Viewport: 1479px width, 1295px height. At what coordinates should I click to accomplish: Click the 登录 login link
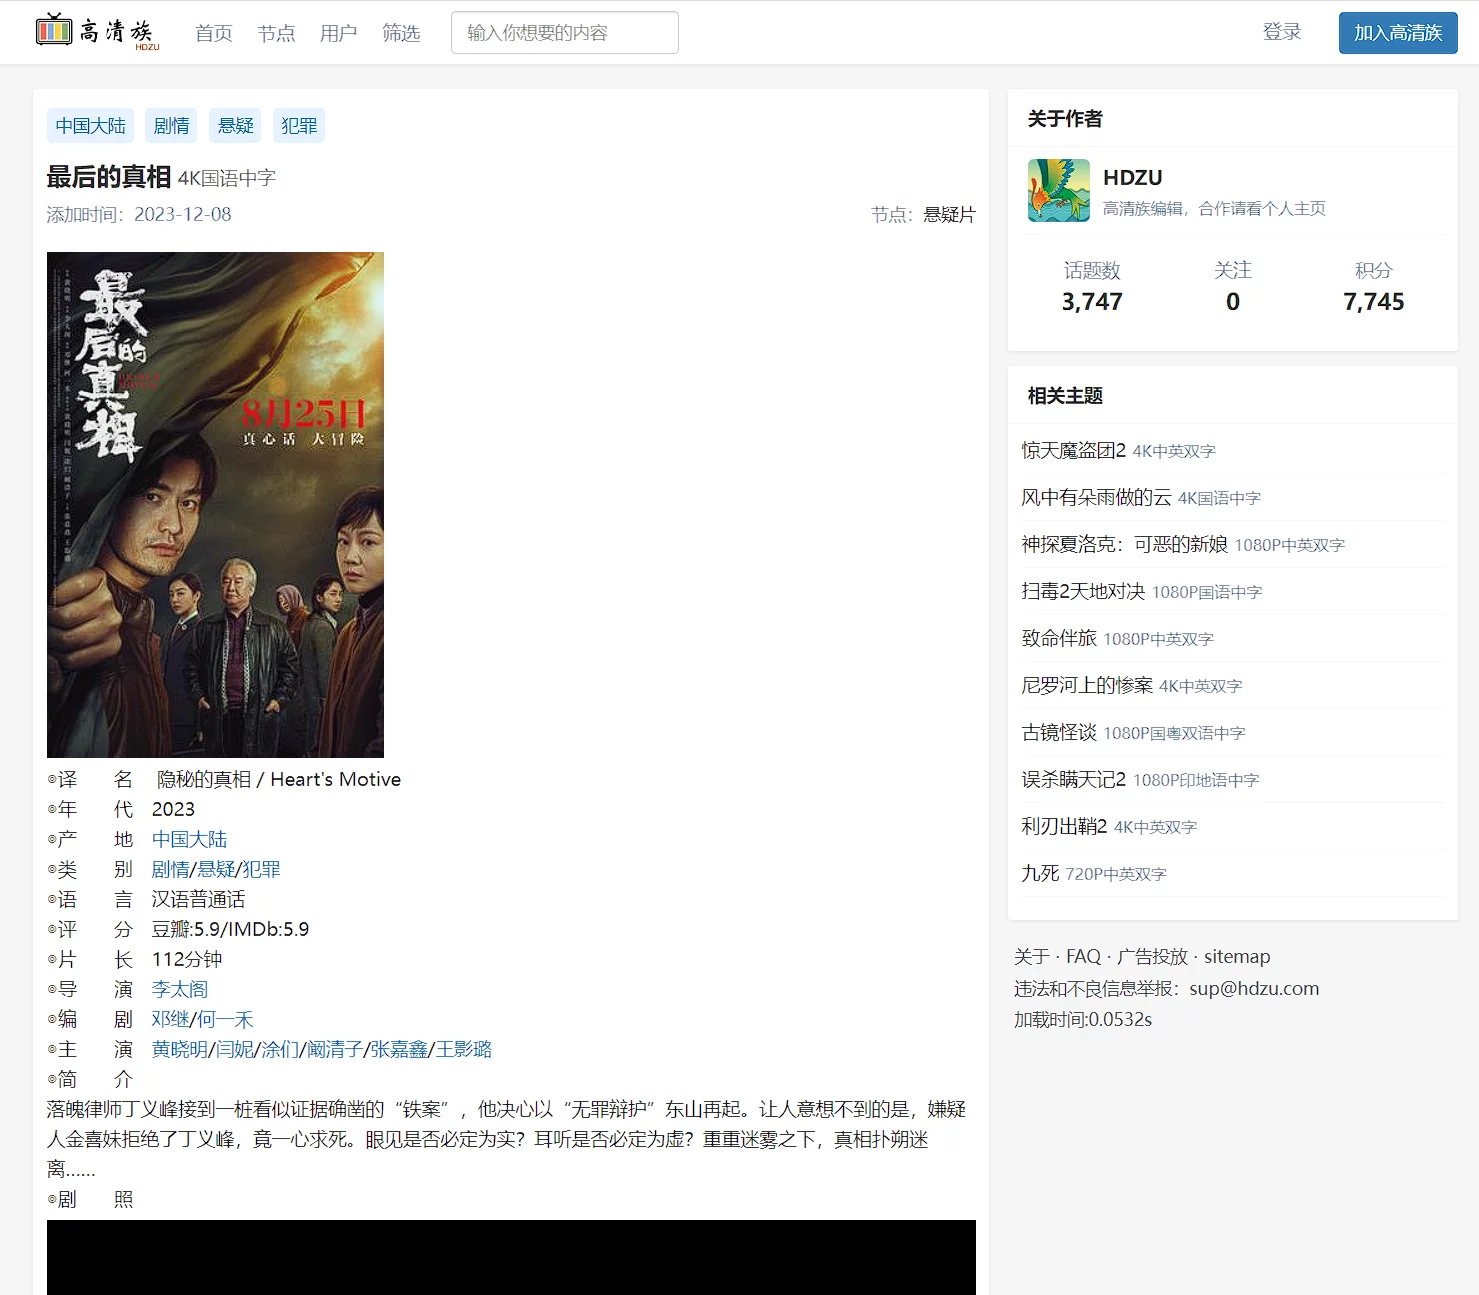(x=1281, y=32)
